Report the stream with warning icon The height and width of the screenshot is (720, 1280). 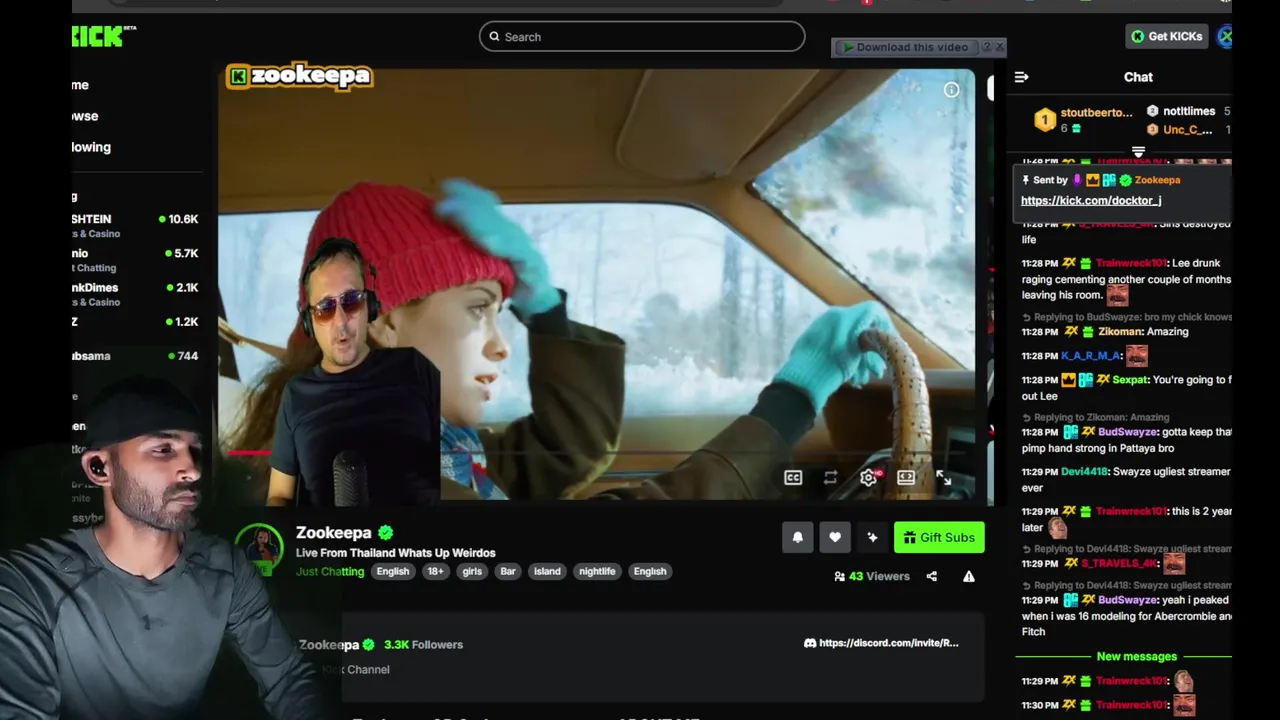click(x=968, y=576)
